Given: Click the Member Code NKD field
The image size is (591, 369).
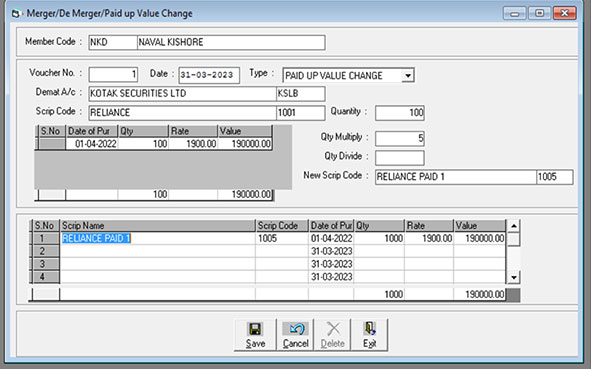Looking at the screenshot, I should (113, 42).
